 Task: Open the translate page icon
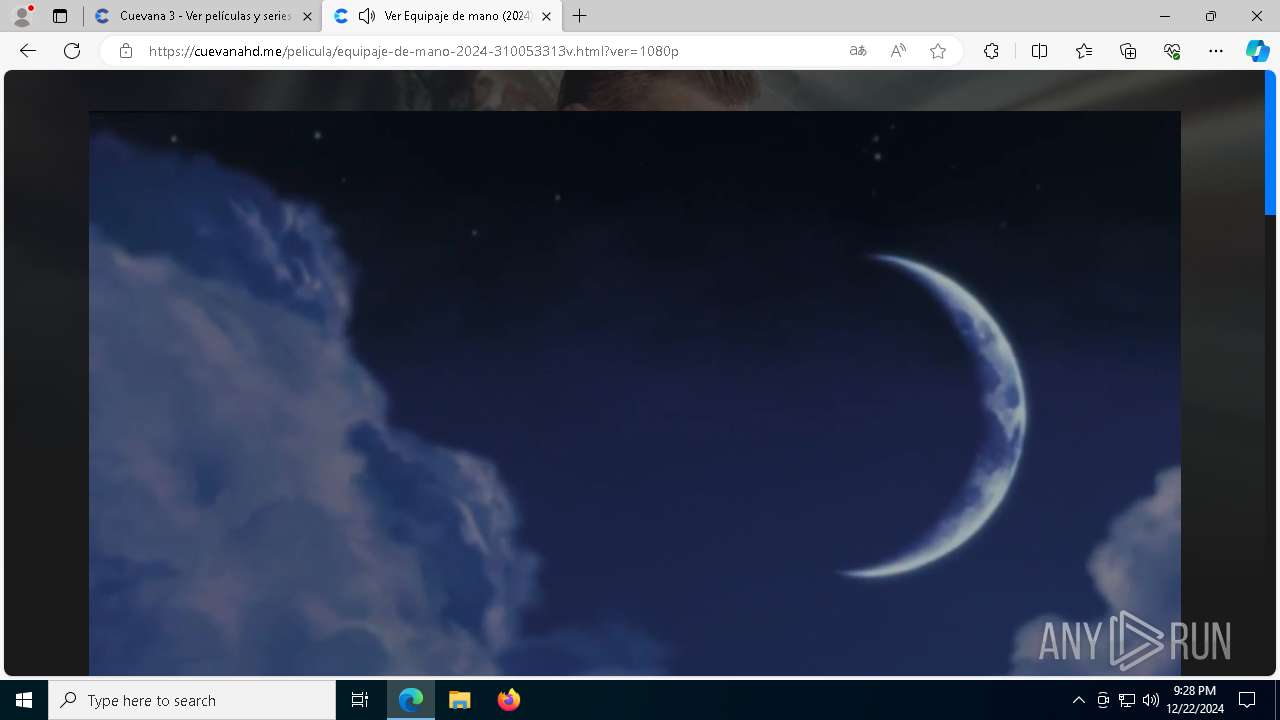(858, 51)
